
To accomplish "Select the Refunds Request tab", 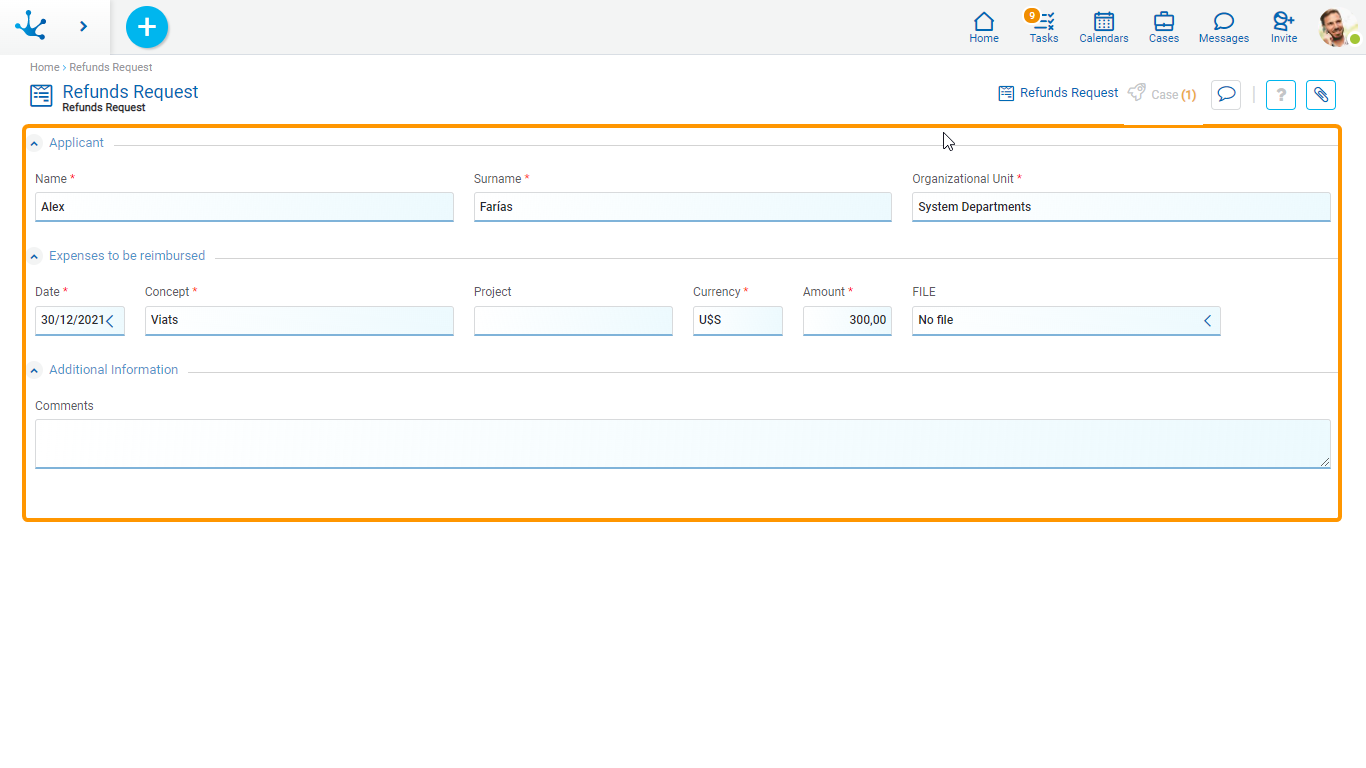I will 1058,93.
